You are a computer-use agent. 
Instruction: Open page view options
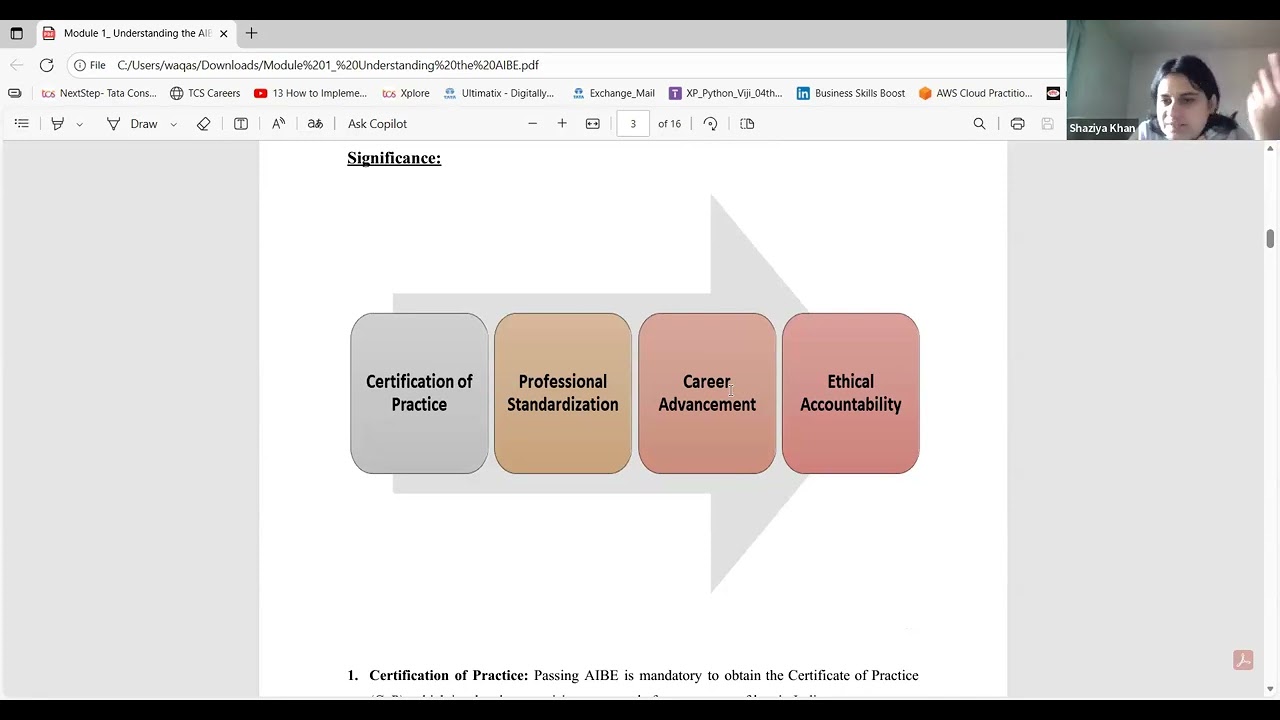pos(747,124)
